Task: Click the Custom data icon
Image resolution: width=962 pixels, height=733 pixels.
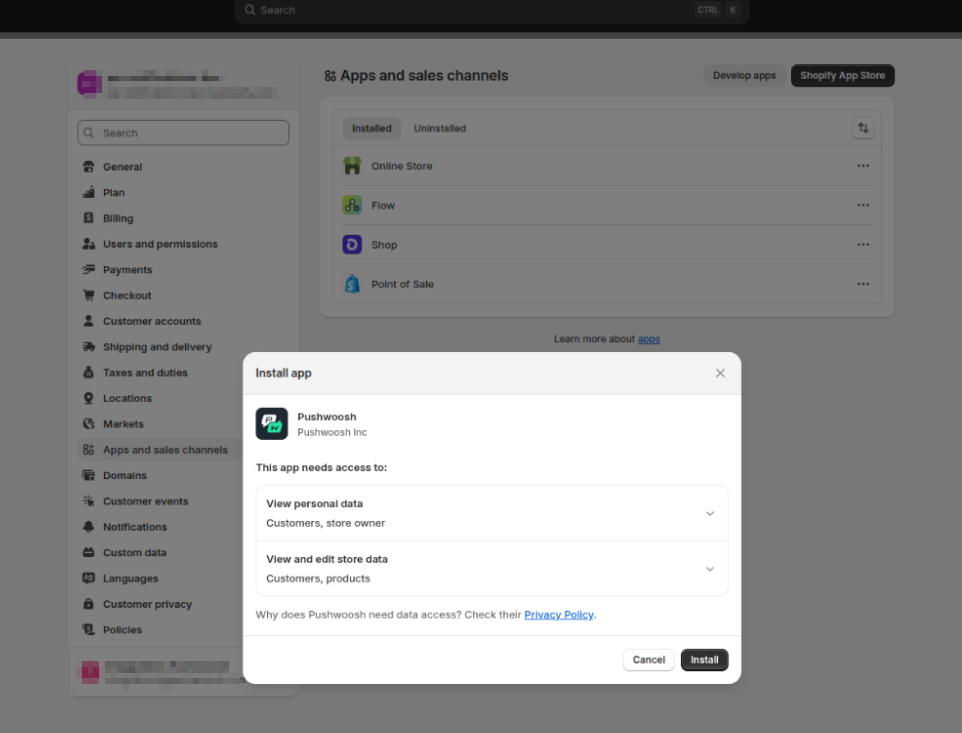Action: 88,553
